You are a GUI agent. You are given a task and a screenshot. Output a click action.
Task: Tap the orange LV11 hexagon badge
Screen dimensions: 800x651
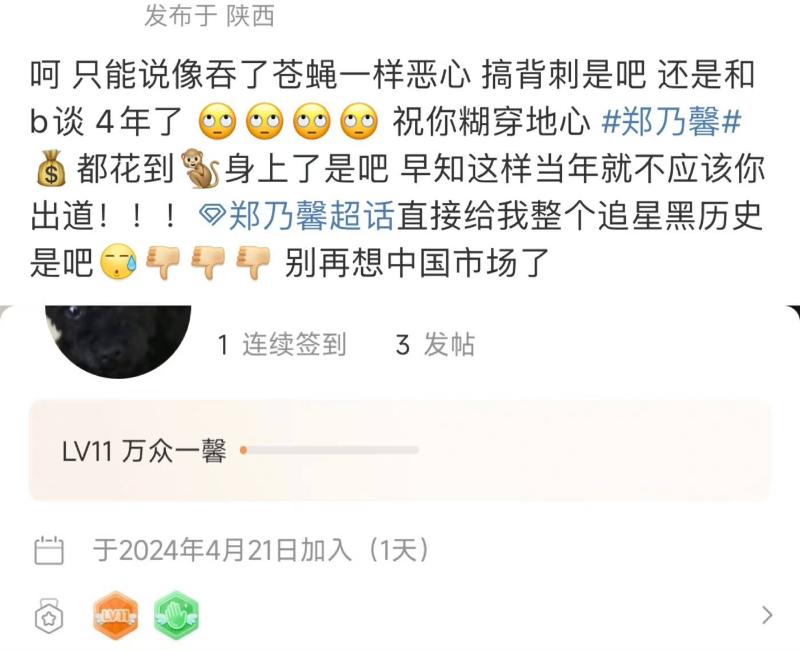pyautogui.click(x=115, y=615)
